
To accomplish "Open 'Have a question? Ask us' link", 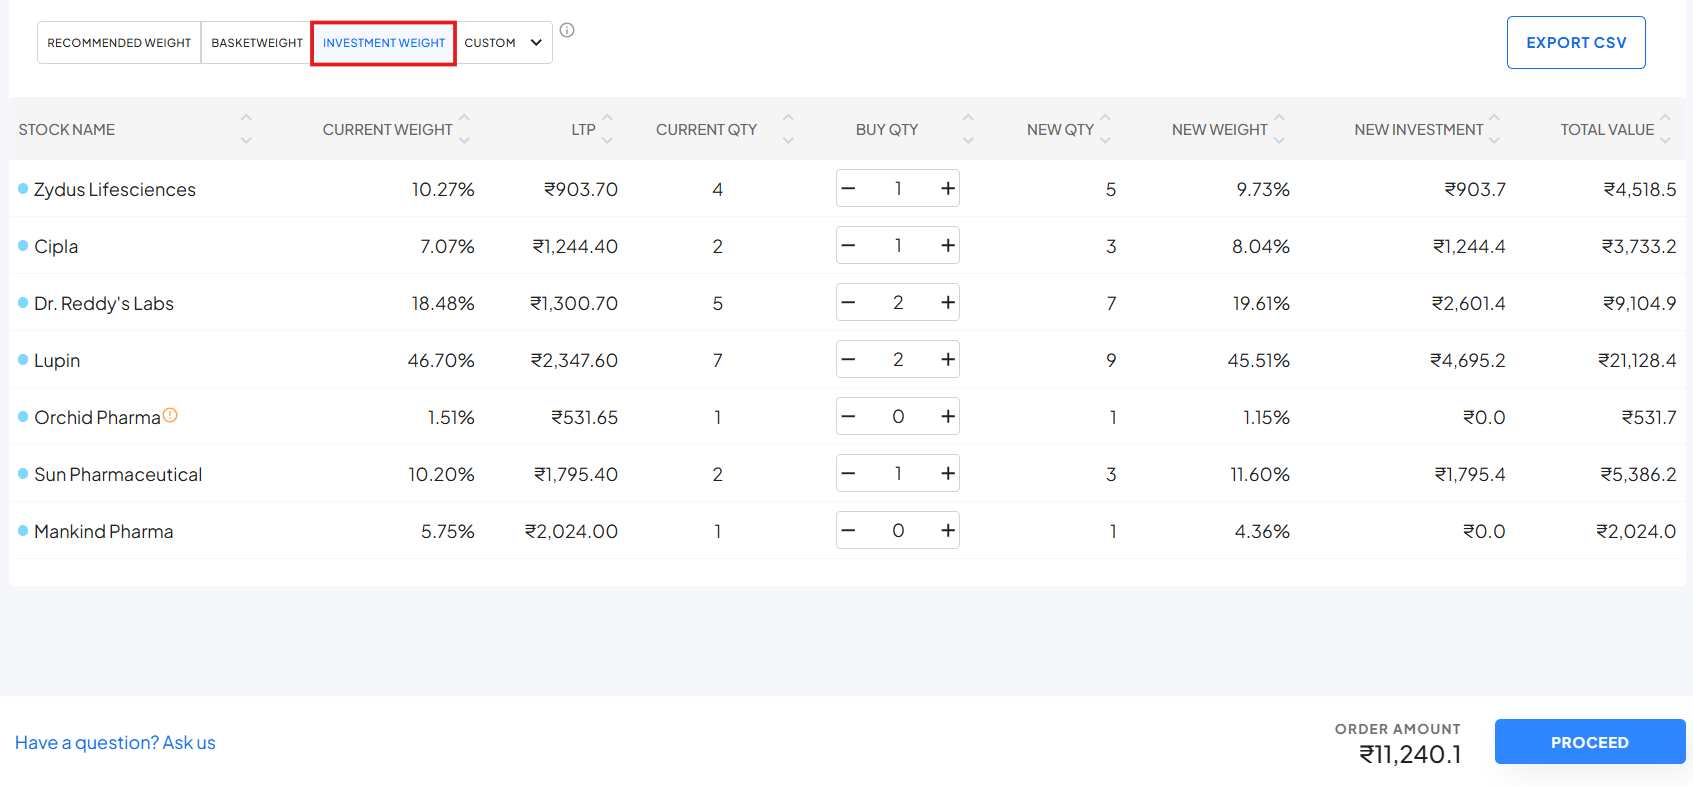I will pos(115,743).
